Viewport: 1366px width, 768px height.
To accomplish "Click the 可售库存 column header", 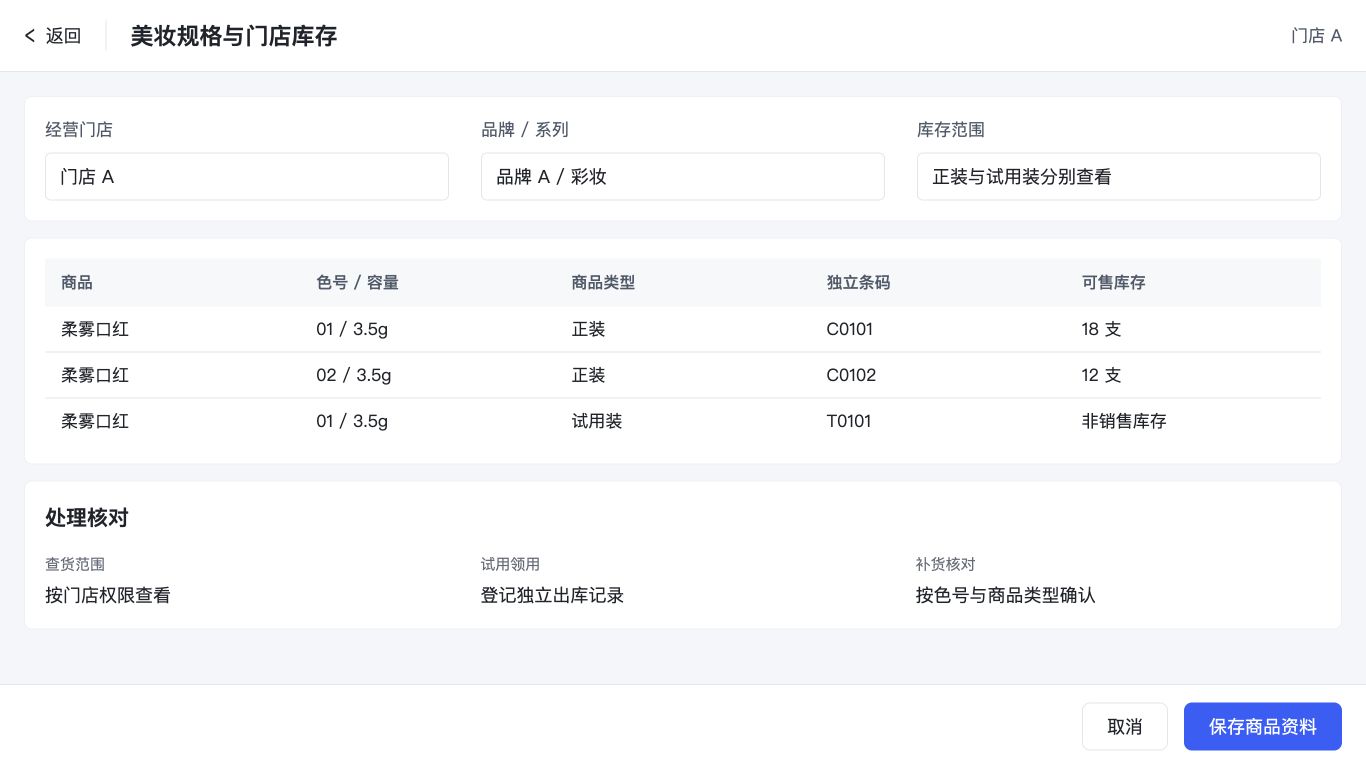I will click(1114, 282).
